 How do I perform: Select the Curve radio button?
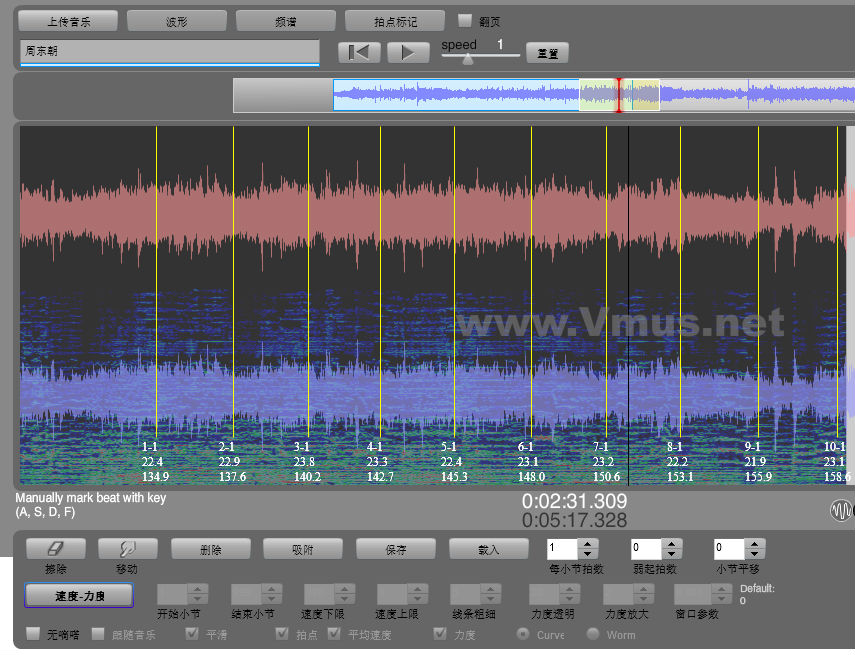coord(522,634)
